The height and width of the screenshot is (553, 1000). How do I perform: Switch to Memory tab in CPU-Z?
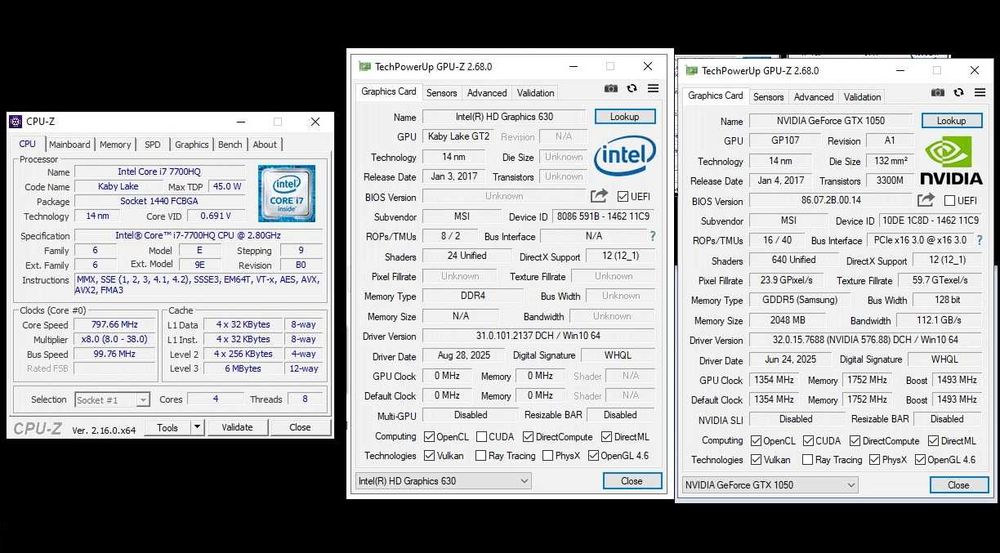[115, 145]
